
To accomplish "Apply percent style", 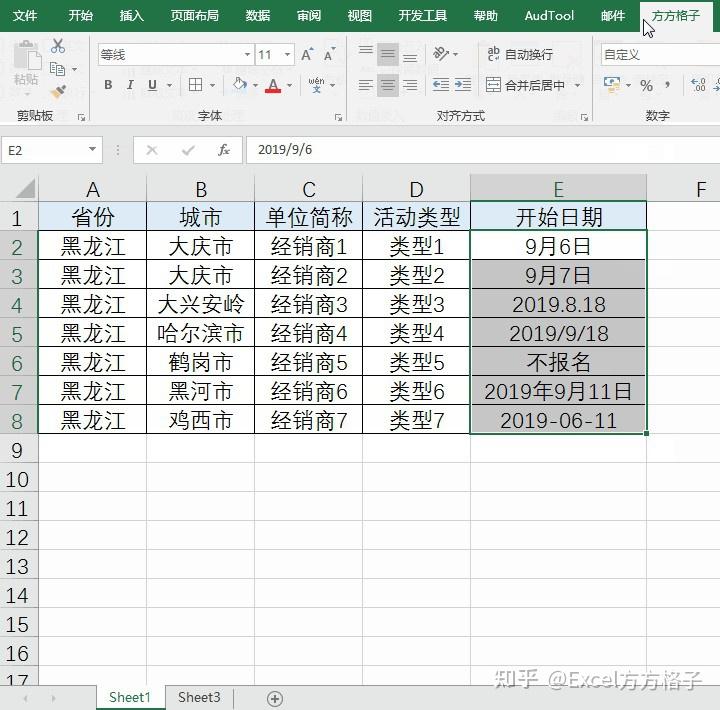I will click(x=647, y=85).
